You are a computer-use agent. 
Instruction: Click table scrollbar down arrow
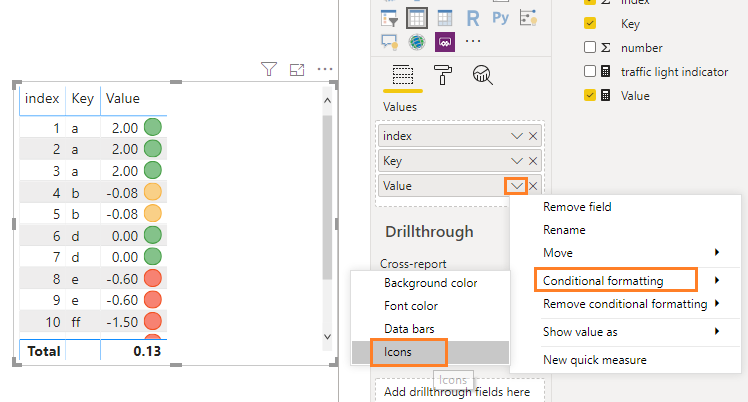click(327, 337)
